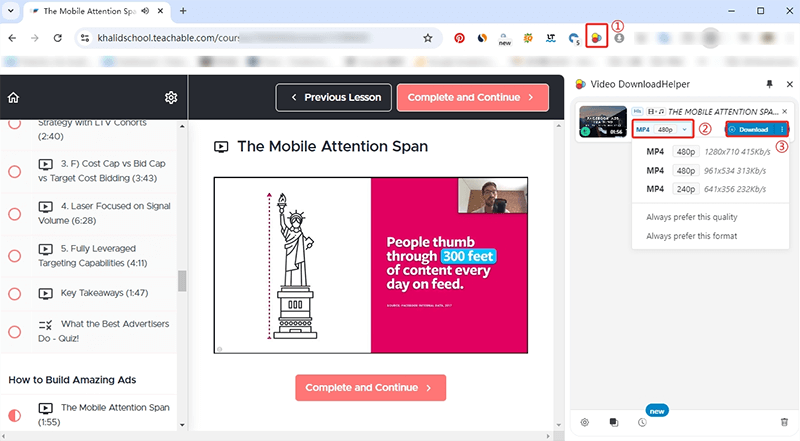Open a new browser tab

click(x=183, y=11)
